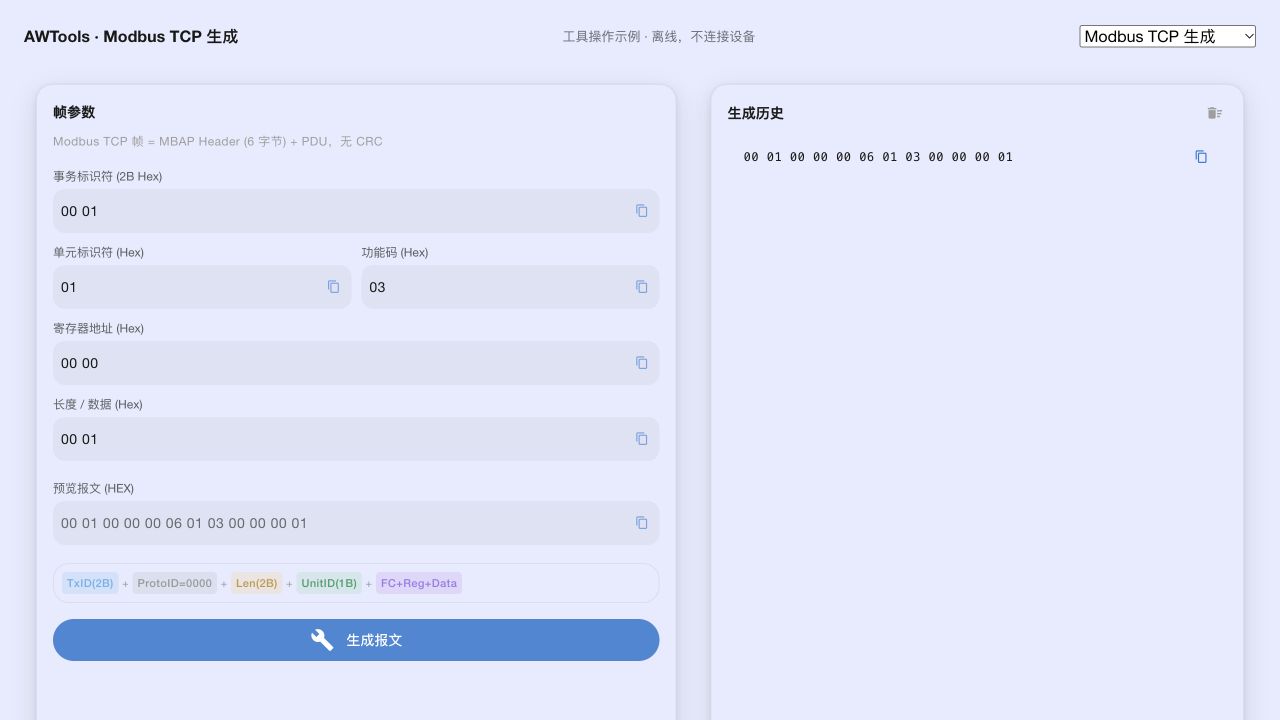Click the ProtoID=0000 tag
The image size is (1280, 720).
click(x=175, y=583)
